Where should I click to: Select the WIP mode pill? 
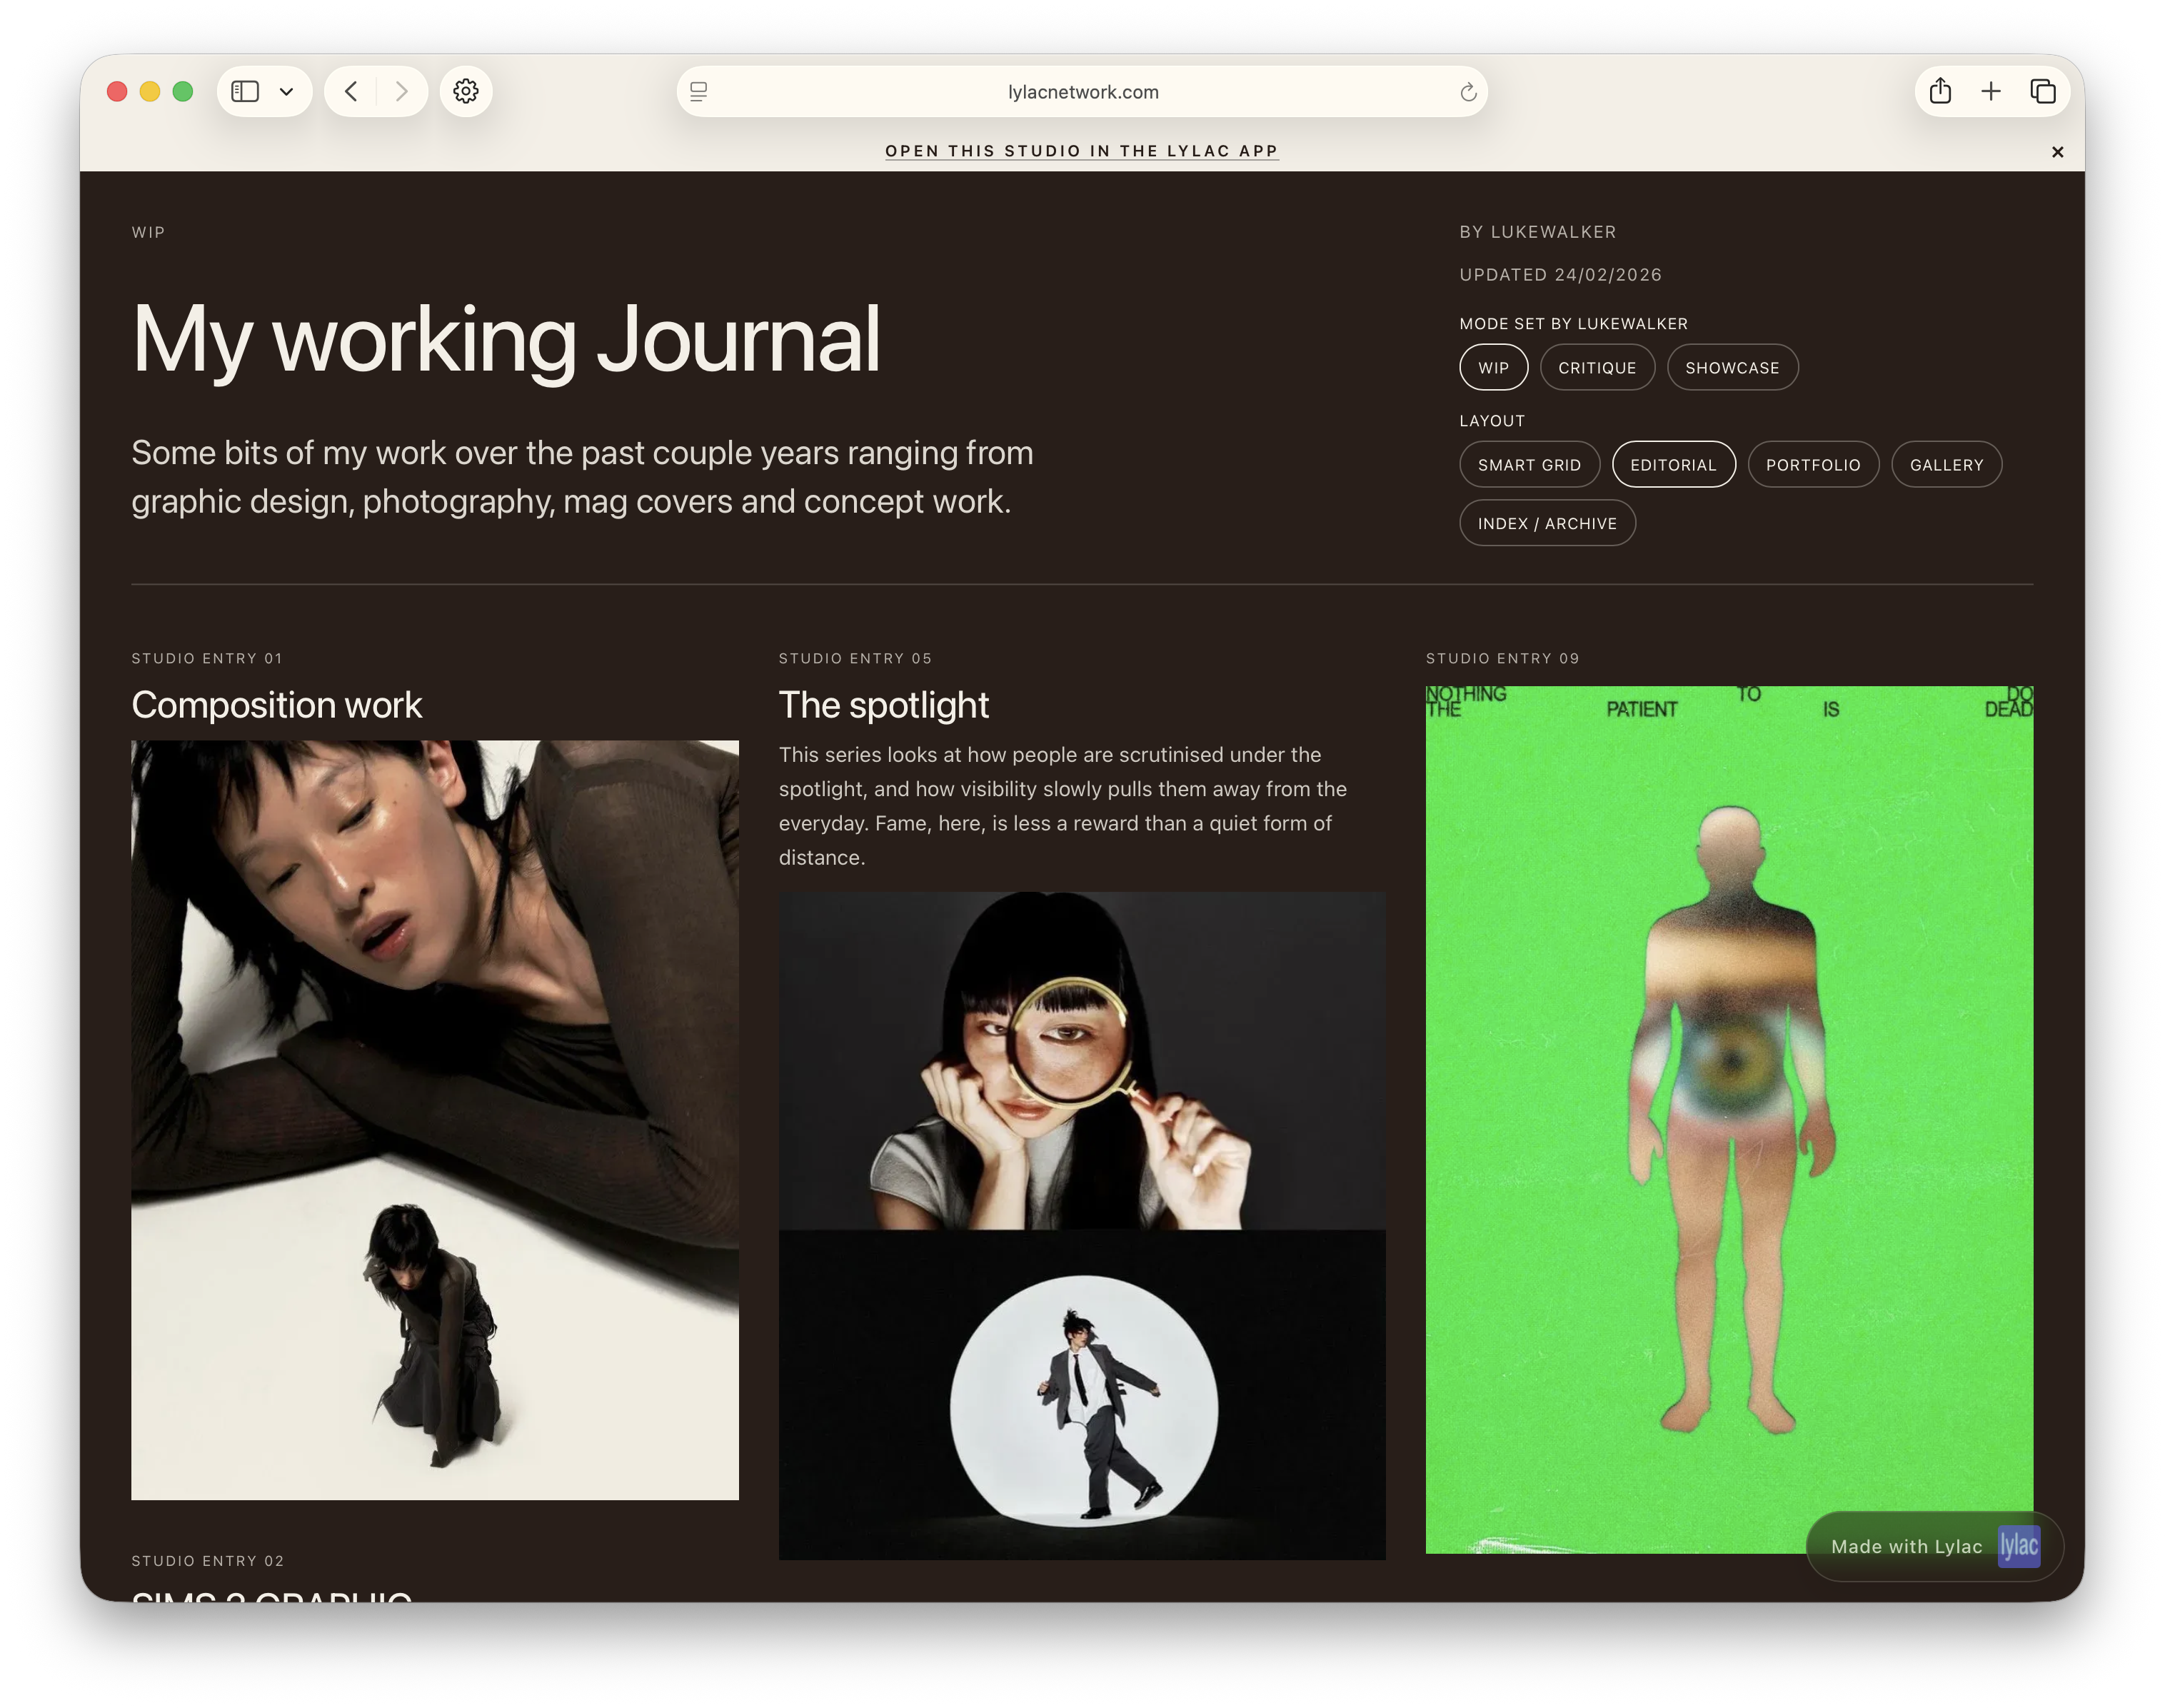pyautogui.click(x=1493, y=367)
